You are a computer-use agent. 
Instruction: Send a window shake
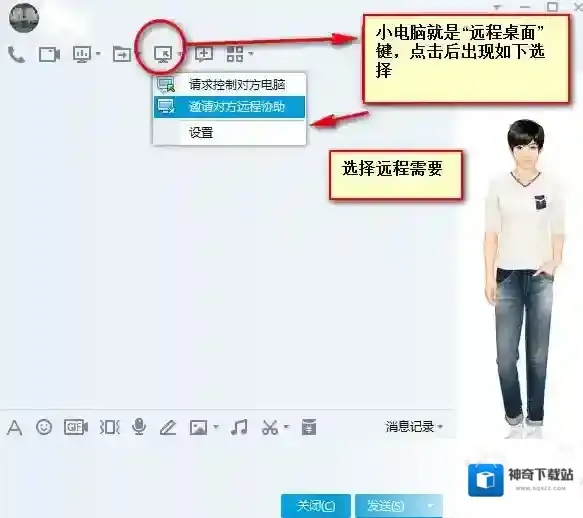(109, 427)
